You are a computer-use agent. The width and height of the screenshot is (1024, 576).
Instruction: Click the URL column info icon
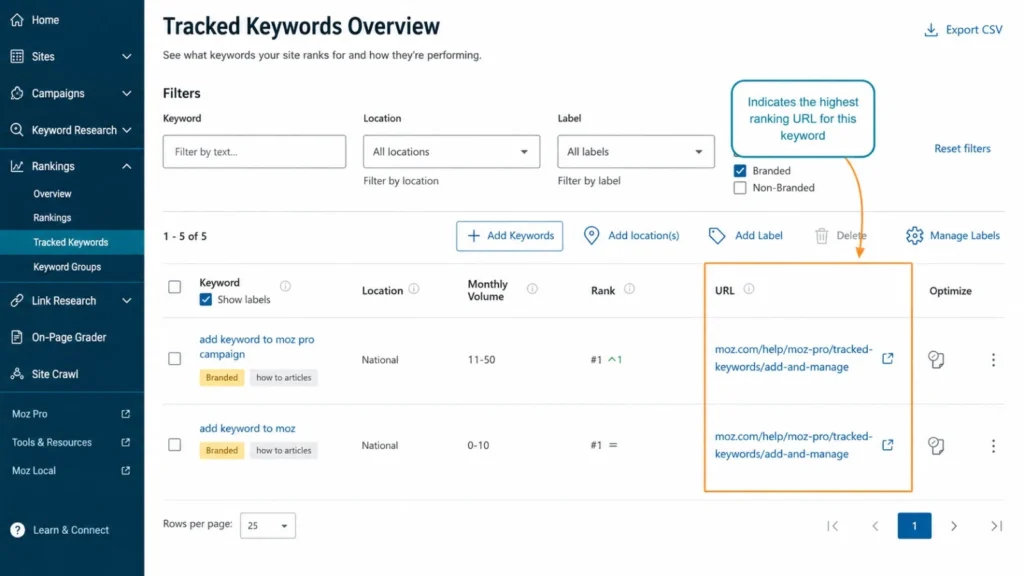(x=749, y=289)
